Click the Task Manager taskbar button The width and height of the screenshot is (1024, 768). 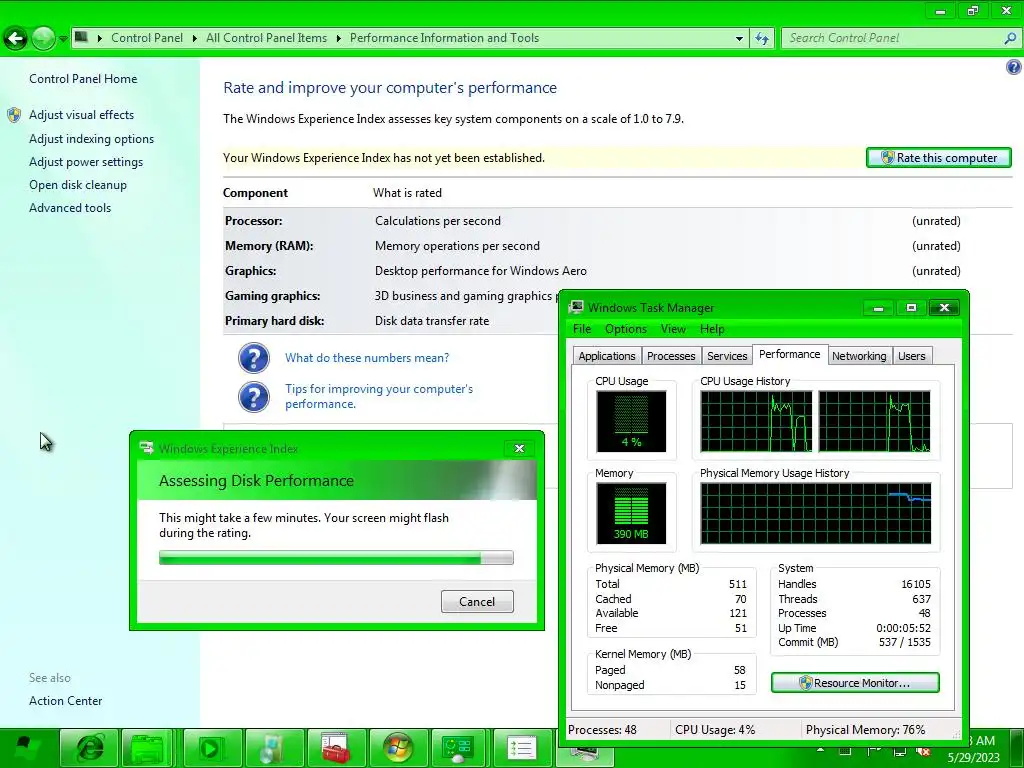[x=584, y=755]
